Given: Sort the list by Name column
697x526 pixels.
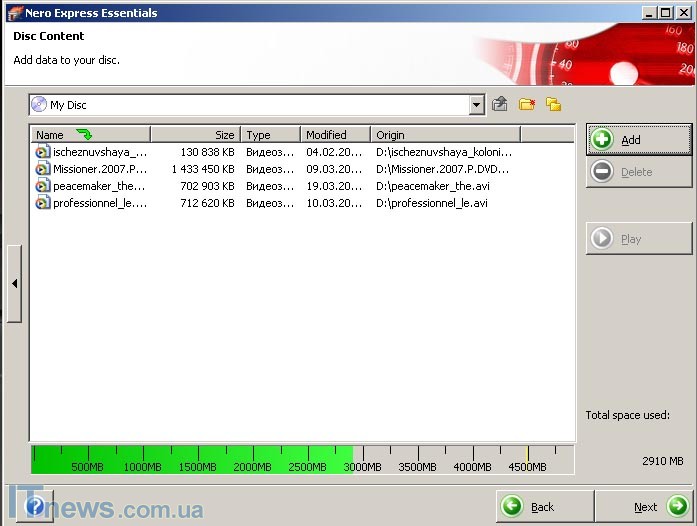Looking at the screenshot, I should [90, 135].
